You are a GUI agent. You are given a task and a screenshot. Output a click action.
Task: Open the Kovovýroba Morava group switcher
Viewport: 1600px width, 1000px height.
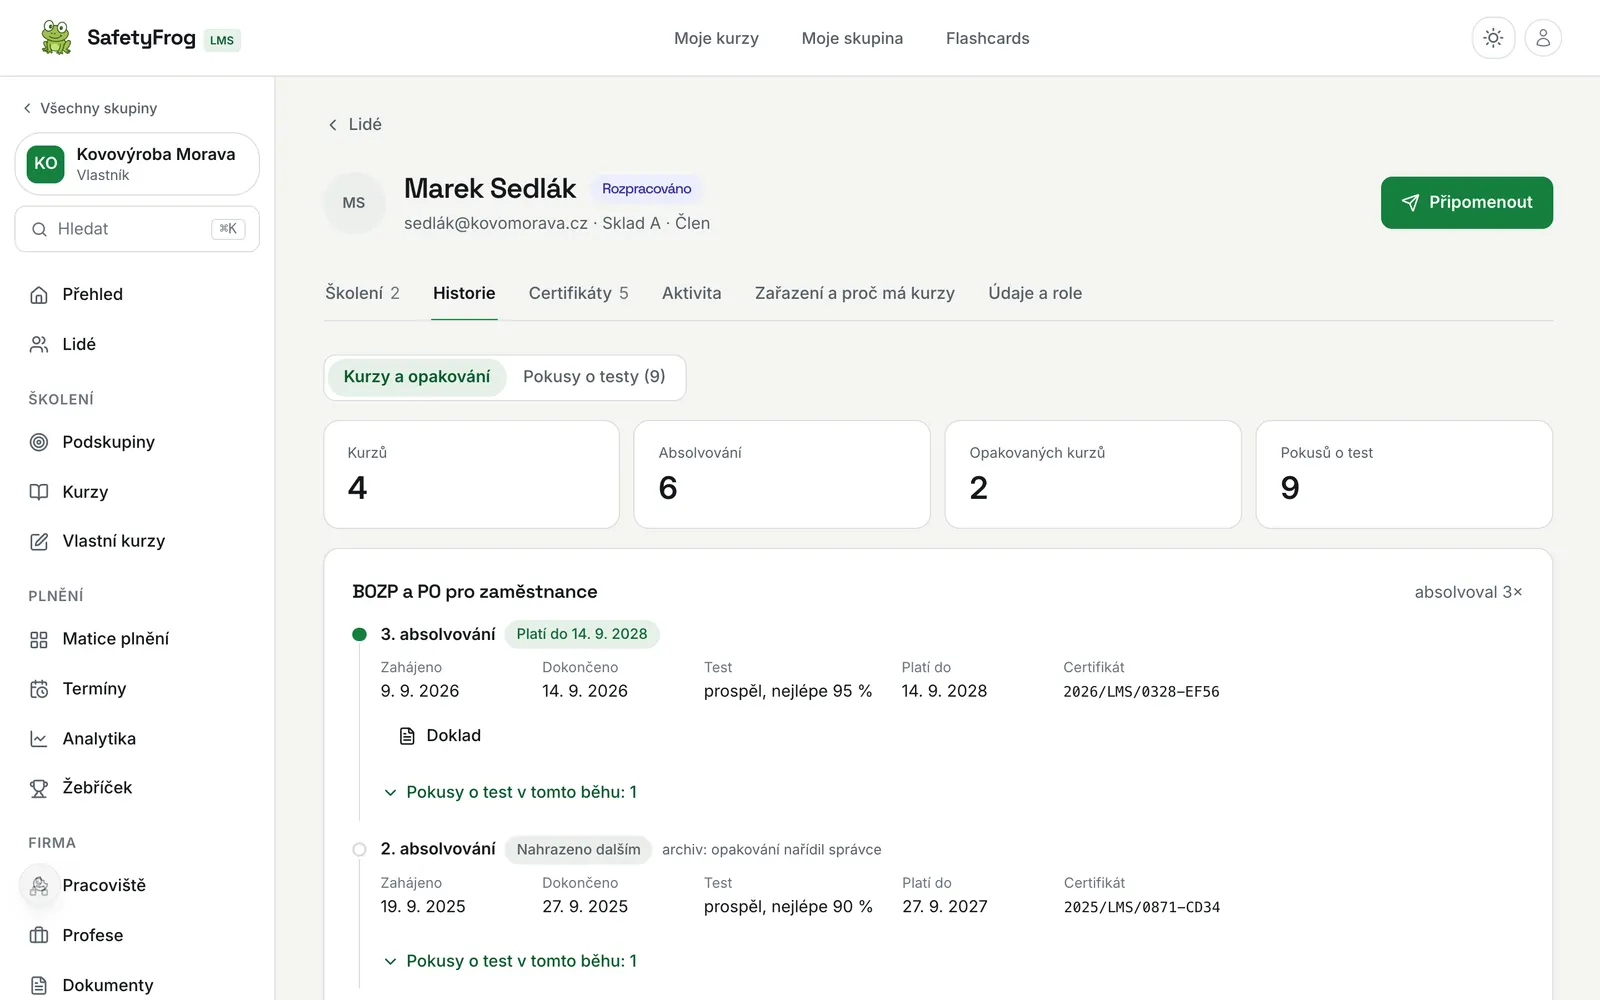click(137, 164)
